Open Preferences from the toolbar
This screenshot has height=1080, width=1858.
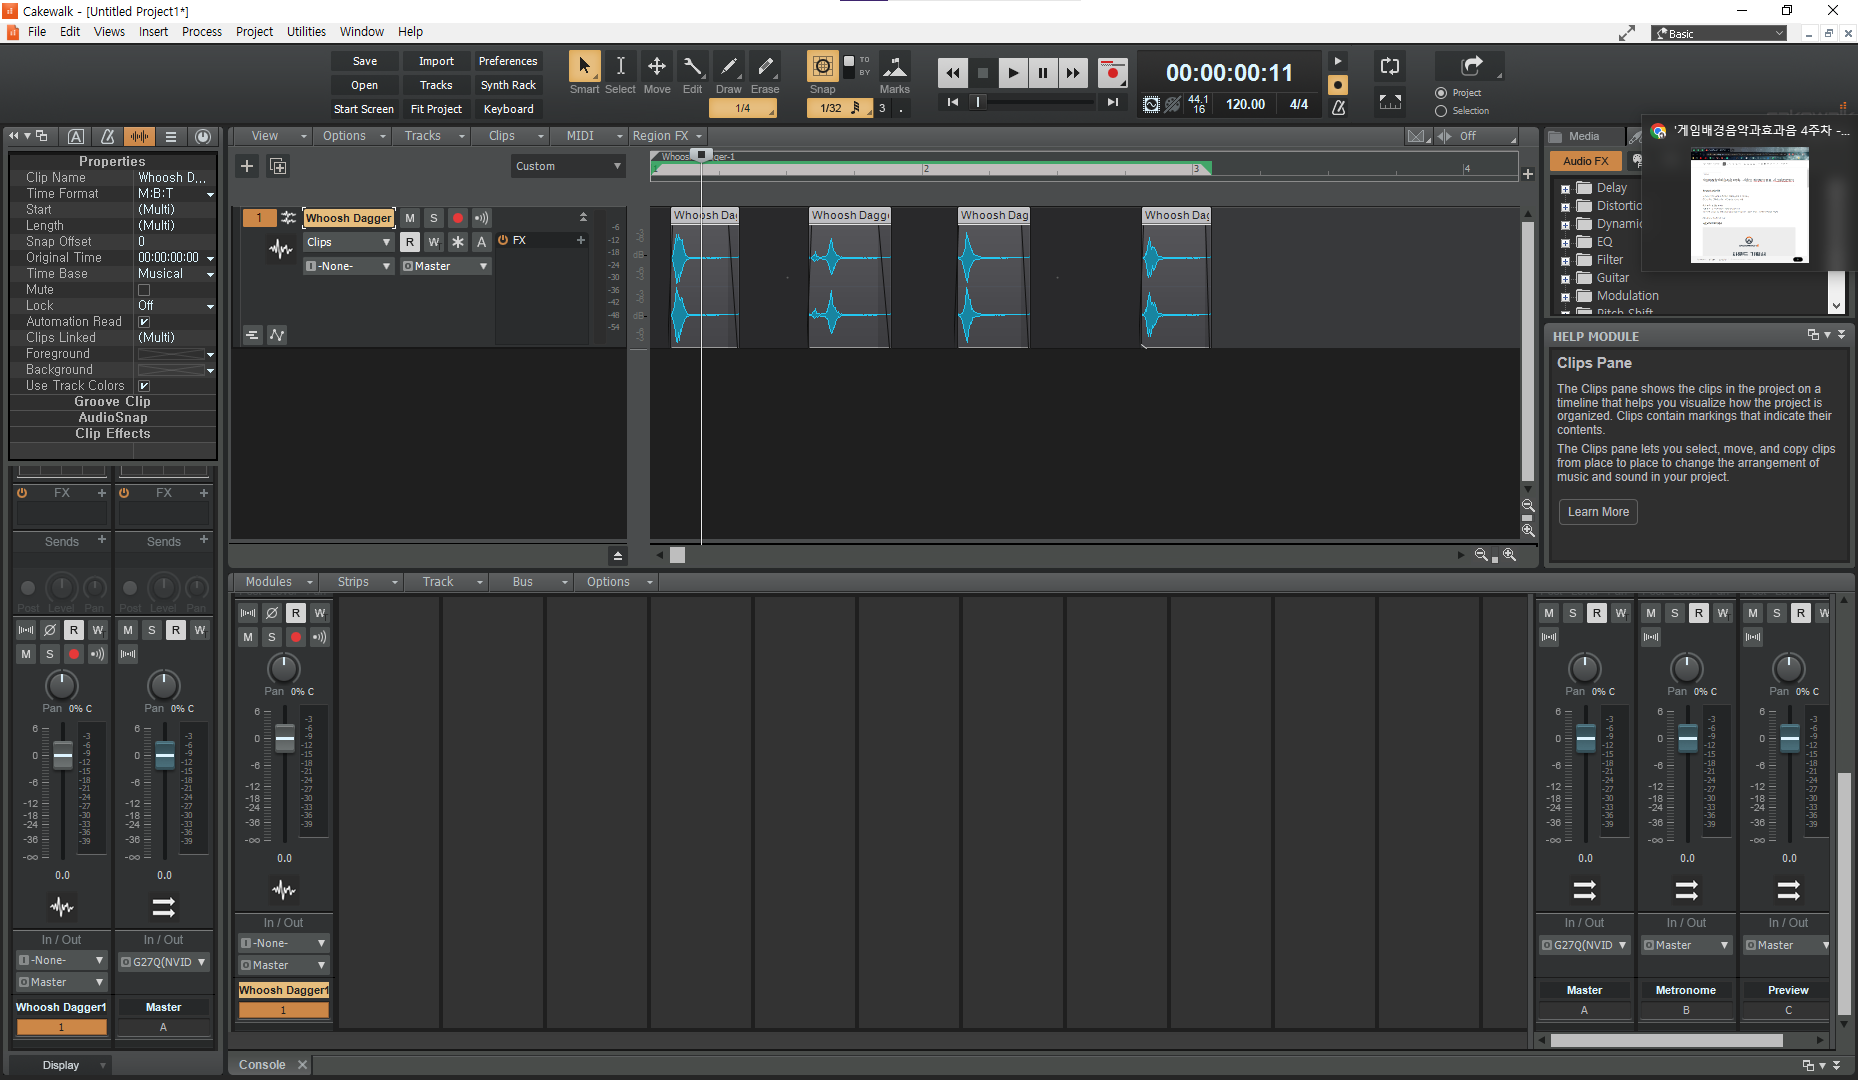point(508,61)
